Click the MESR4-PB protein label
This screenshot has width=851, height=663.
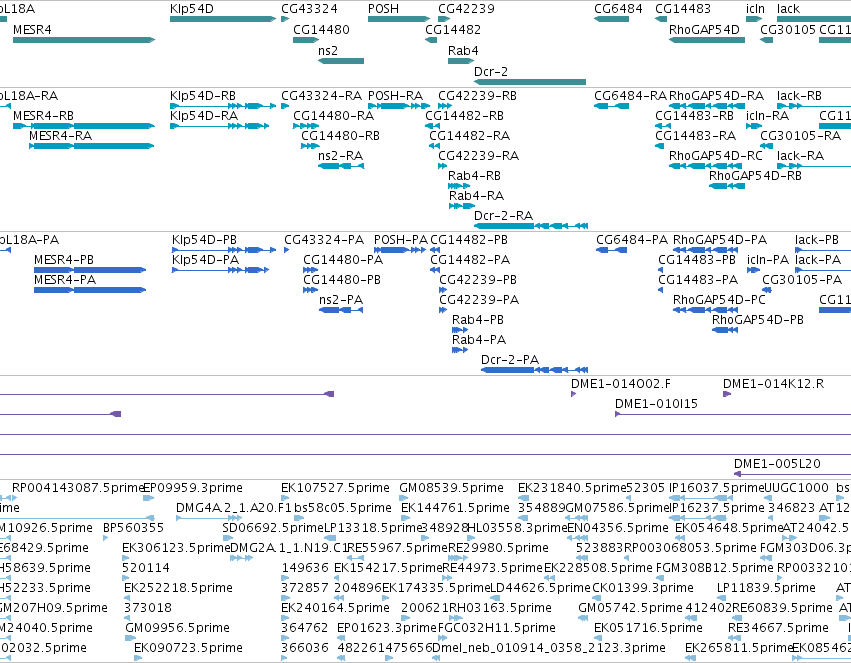[x=63, y=260]
